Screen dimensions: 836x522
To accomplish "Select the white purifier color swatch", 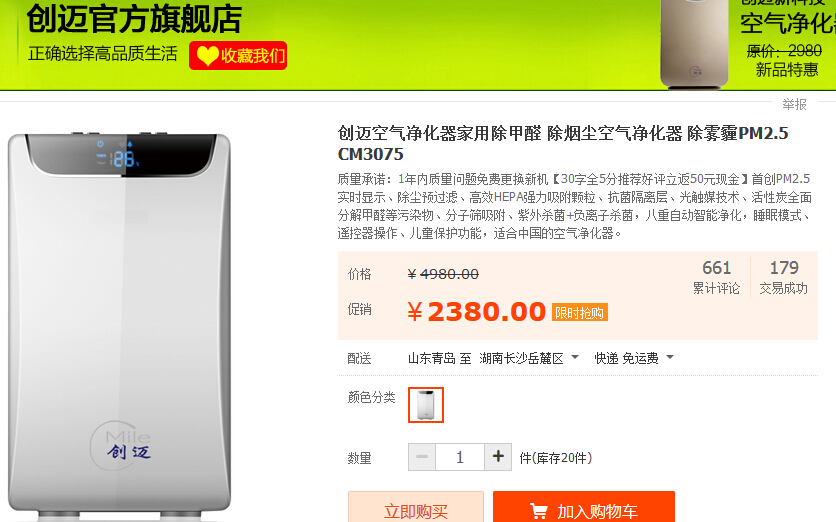I will pyautogui.click(x=425, y=405).
